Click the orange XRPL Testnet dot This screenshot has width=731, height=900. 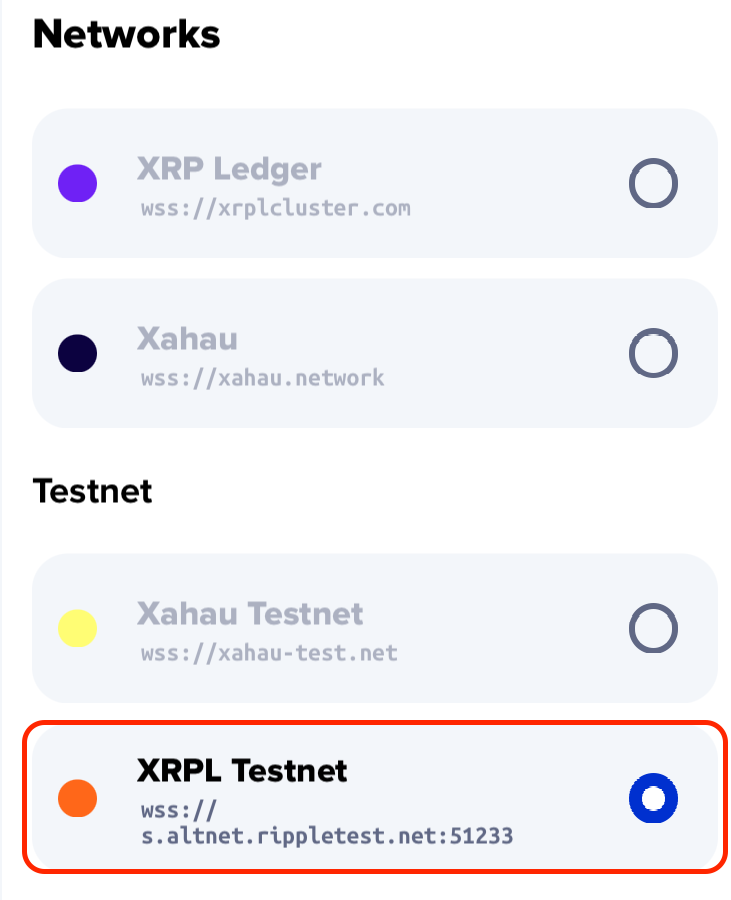click(77, 798)
